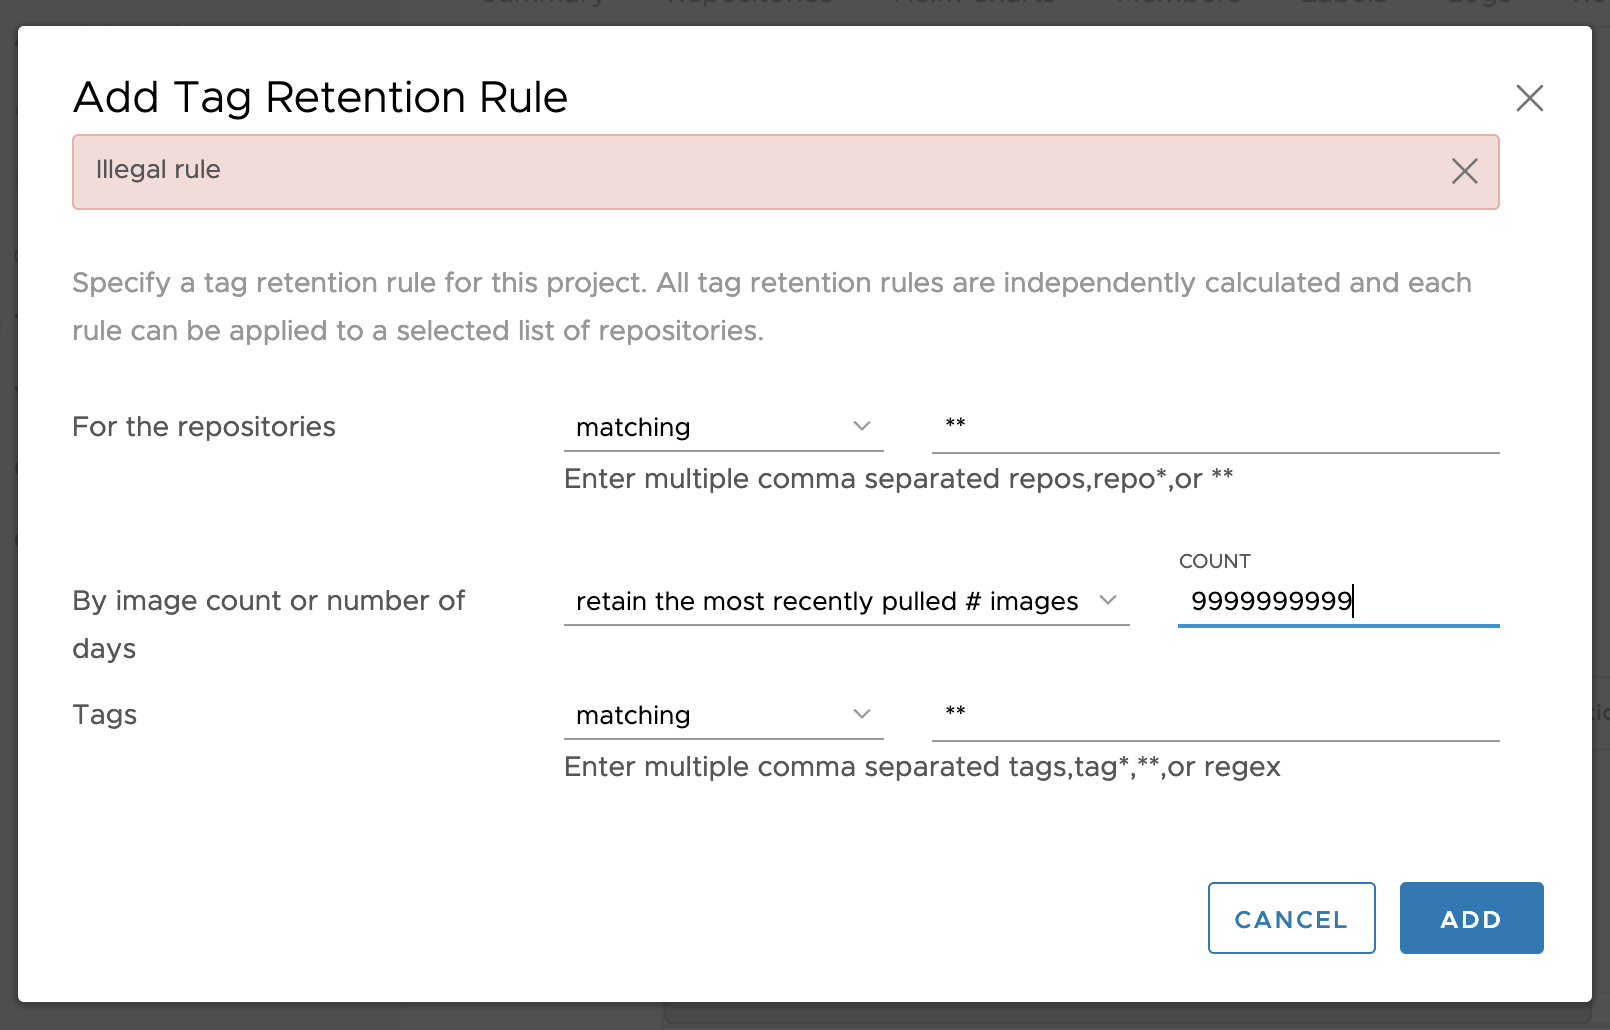The width and height of the screenshot is (1610, 1030).
Task: Select the COUNT field showing 9999999999
Action: point(1337,602)
